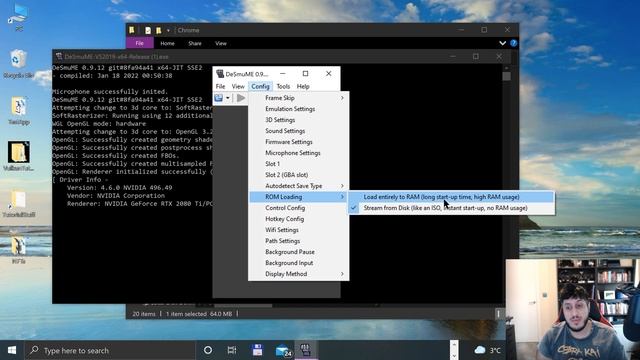The height and width of the screenshot is (360, 640).
Task: Open Firmware Settings entry
Action: click(298, 142)
